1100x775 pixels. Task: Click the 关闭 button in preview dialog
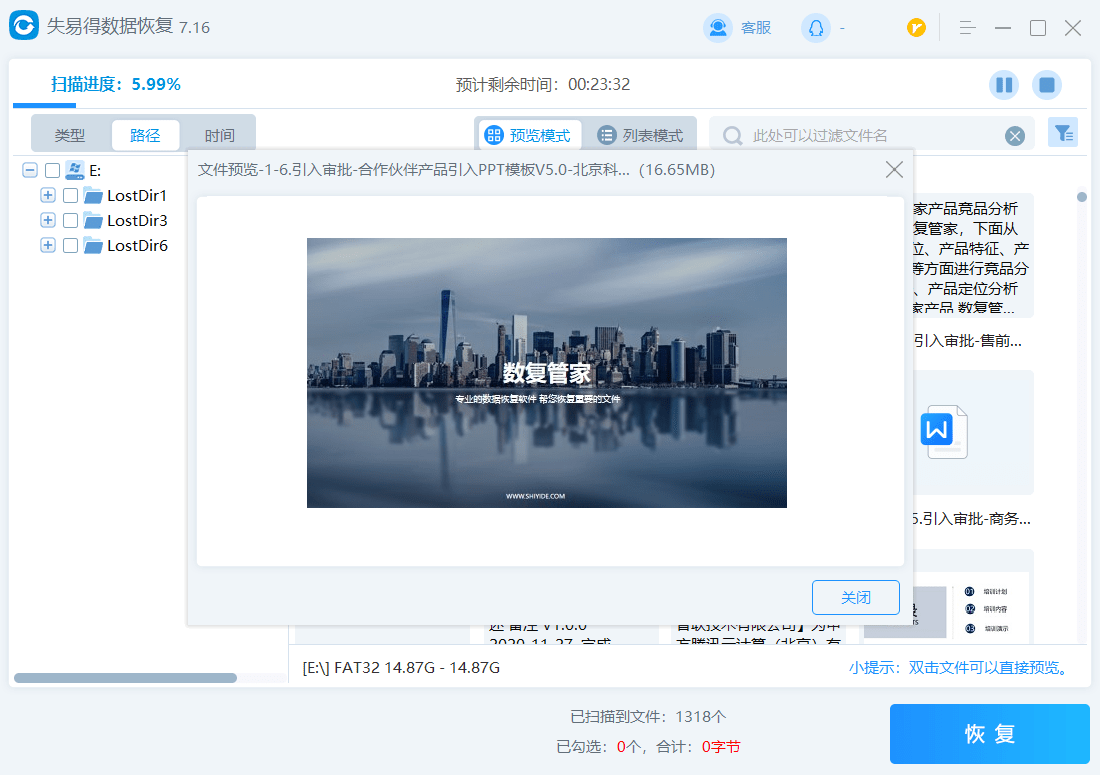856,598
